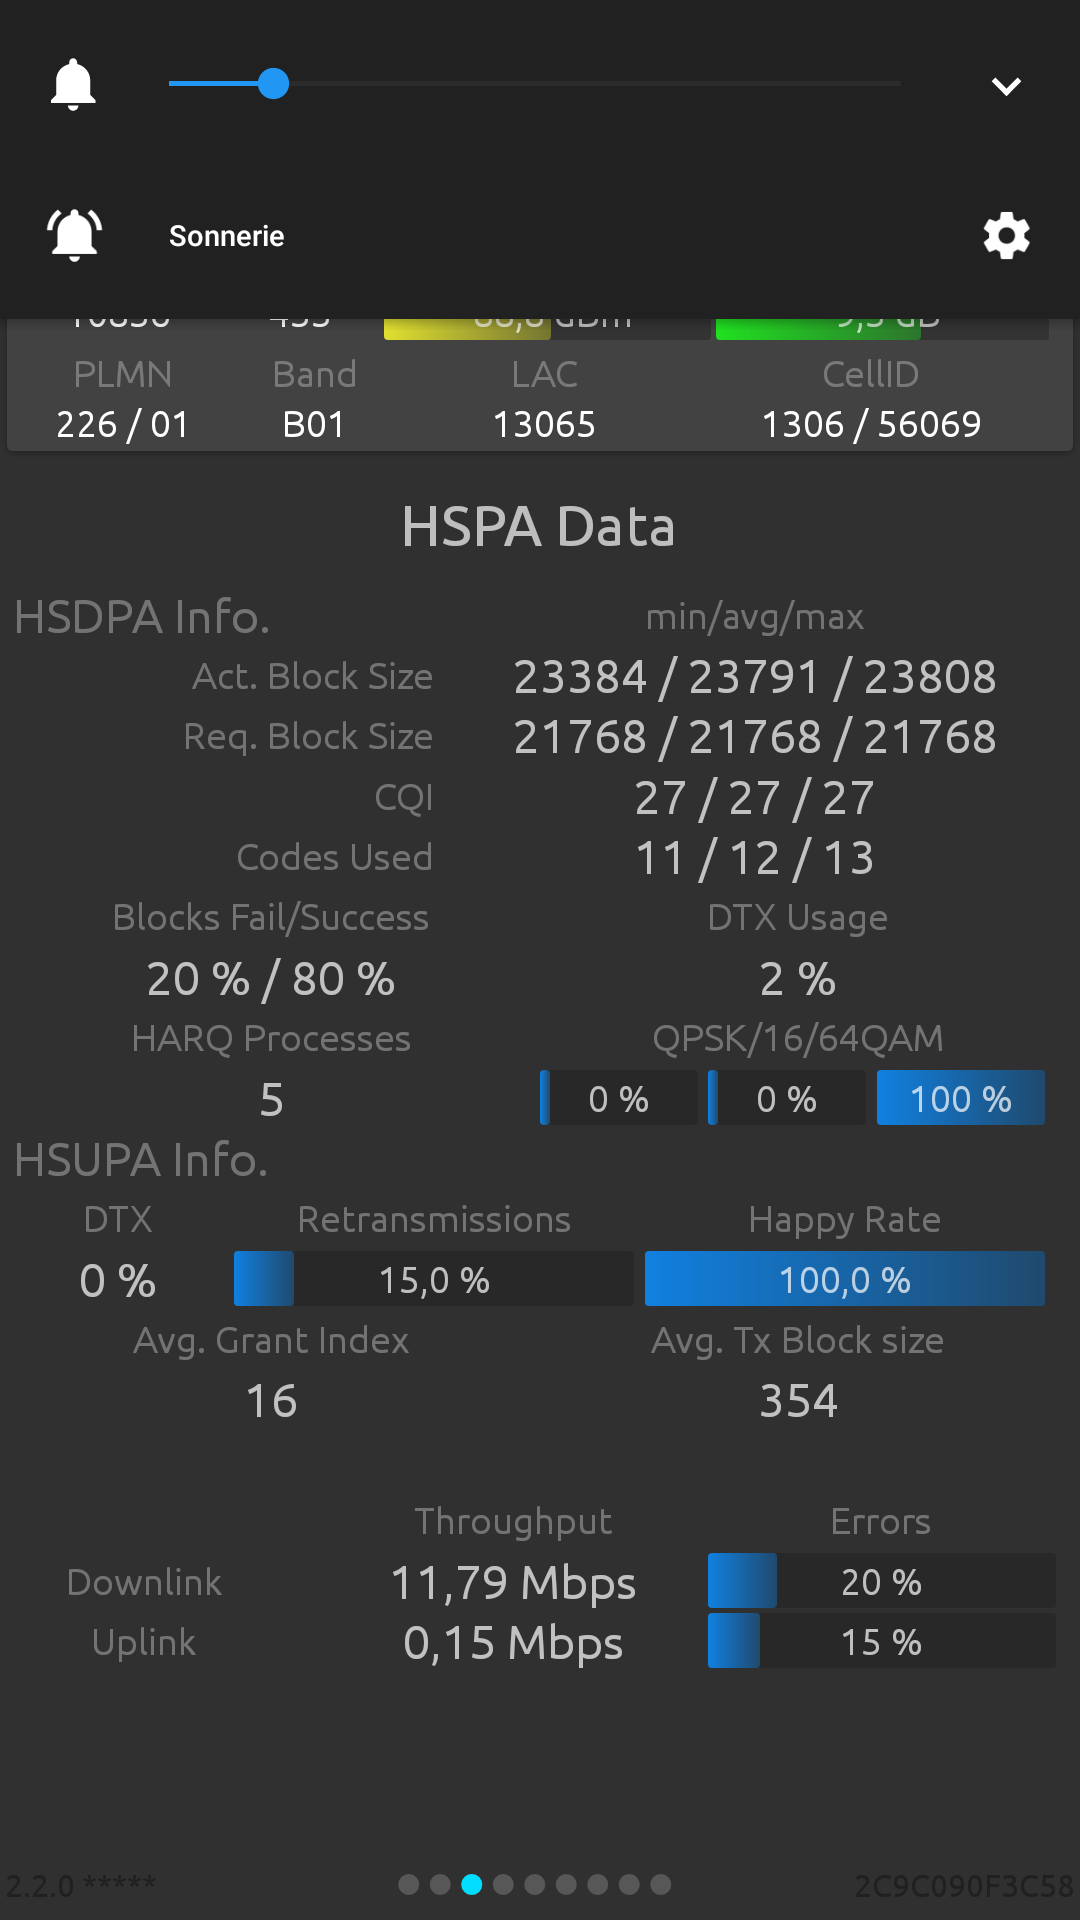This screenshot has width=1080, height=1920.
Task: Tap the Downlink errors 20 % bar
Action: point(882,1581)
